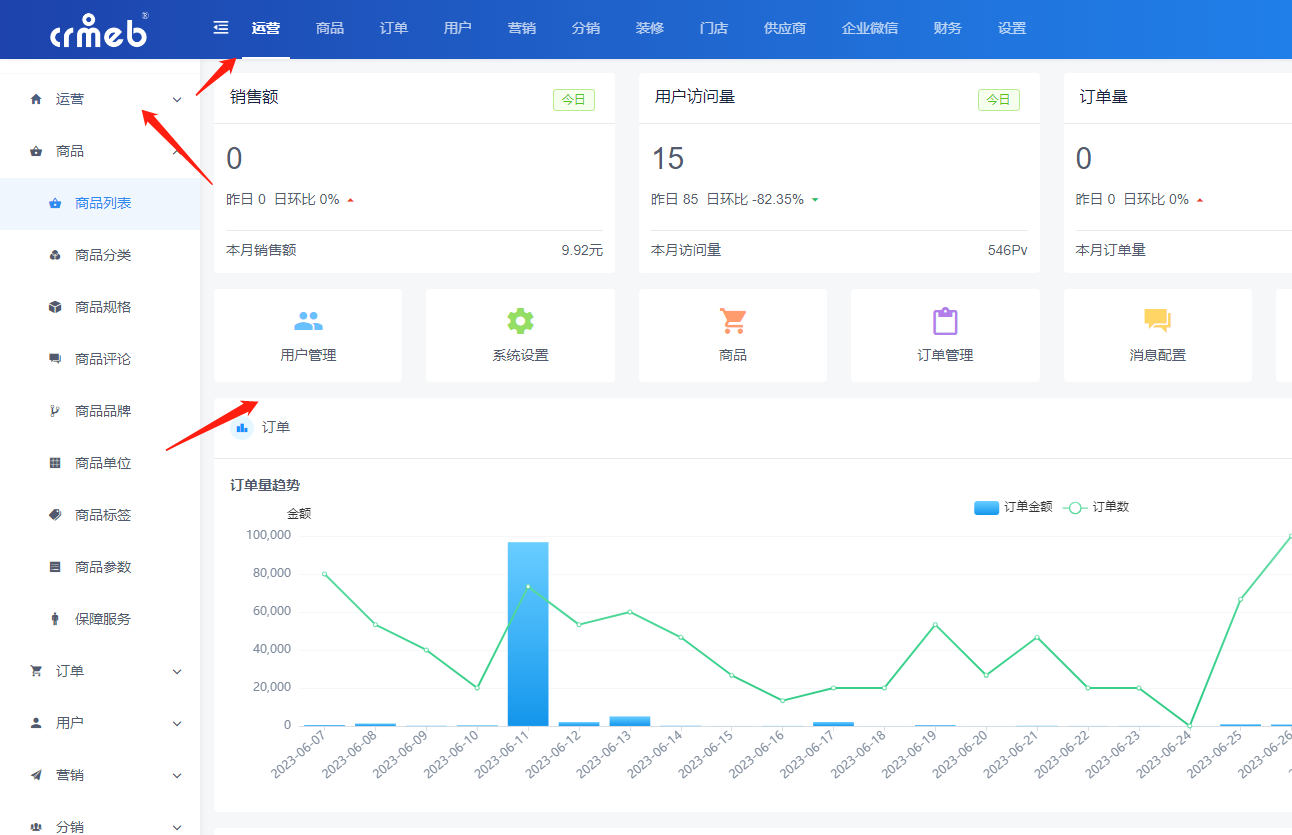Open 订单管理 shortcut with clipboard icon
The height and width of the screenshot is (835, 1292).
point(945,336)
